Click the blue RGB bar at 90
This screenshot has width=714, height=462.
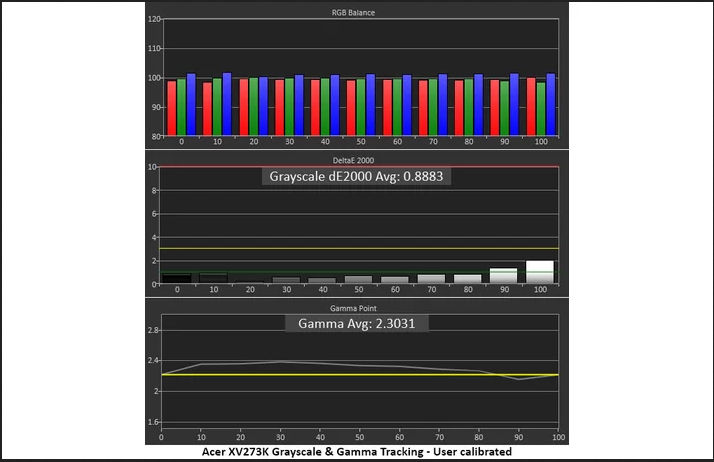click(514, 104)
